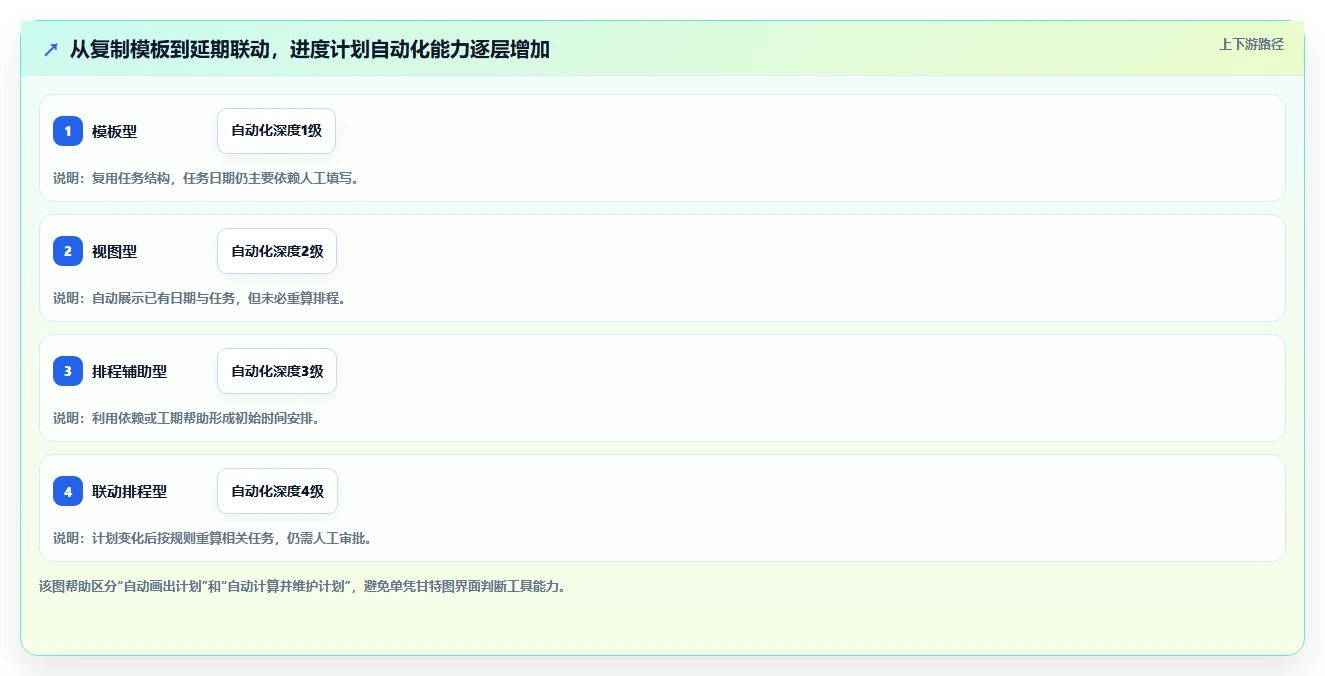This screenshot has width=1325, height=676.
Task: Click the 视图型 step name
Action: (115, 251)
